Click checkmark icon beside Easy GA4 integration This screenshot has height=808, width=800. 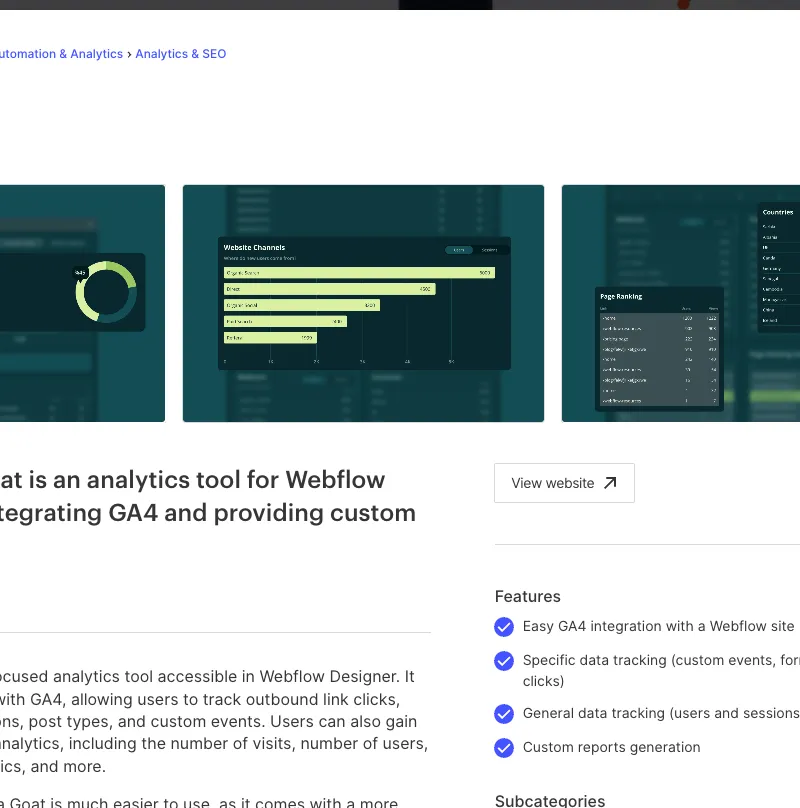point(504,627)
